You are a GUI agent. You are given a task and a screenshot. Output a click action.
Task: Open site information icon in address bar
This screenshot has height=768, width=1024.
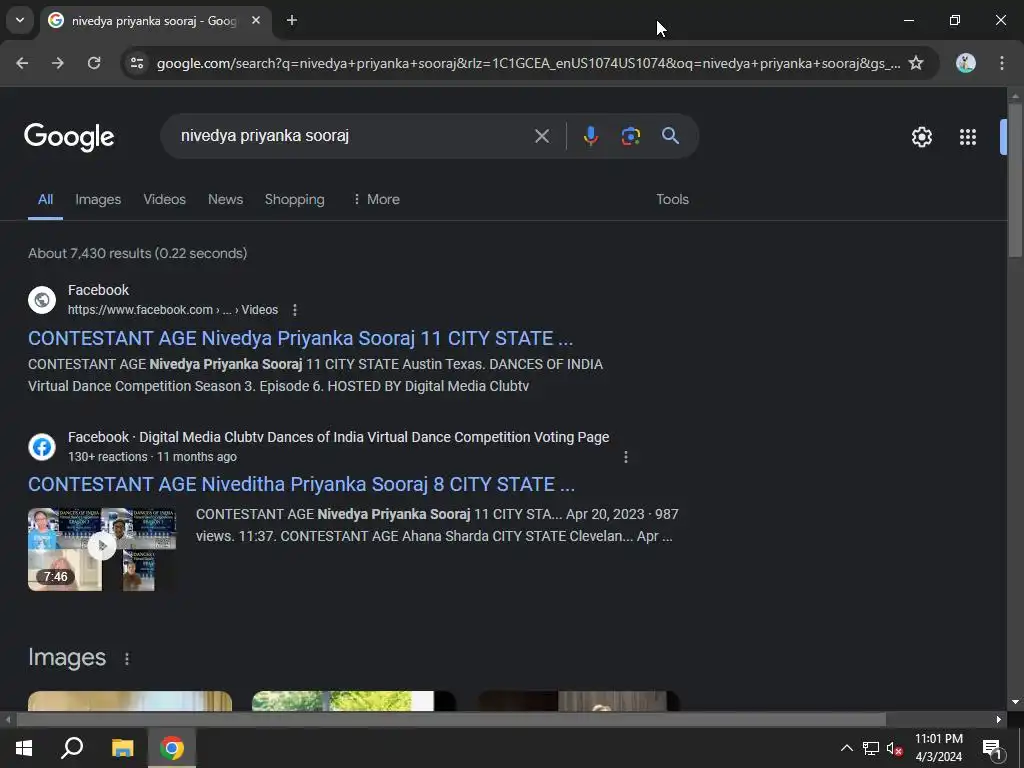(x=137, y=63)
